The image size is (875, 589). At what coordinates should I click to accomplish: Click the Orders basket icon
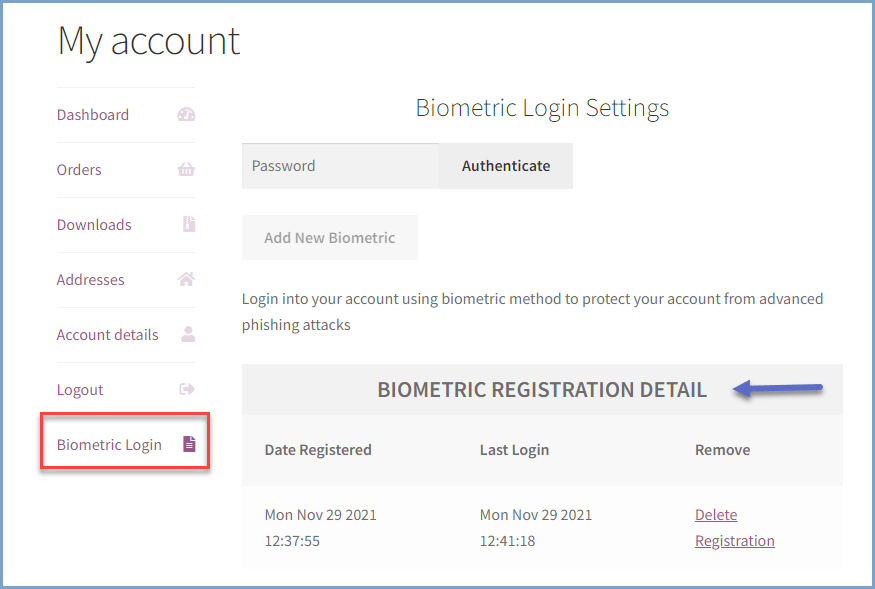tap(187, 170)
